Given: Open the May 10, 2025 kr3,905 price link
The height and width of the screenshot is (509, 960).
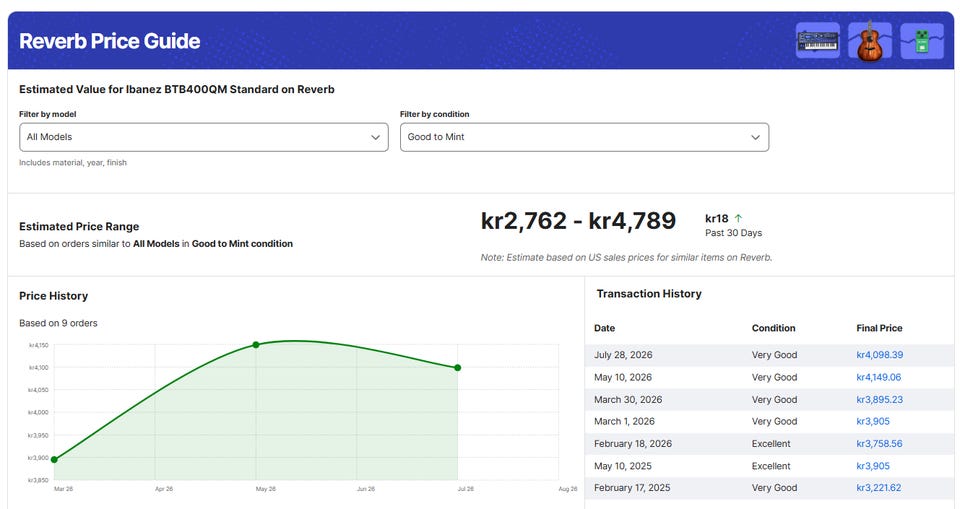Looking at the screenshot, I should [873, 466].
